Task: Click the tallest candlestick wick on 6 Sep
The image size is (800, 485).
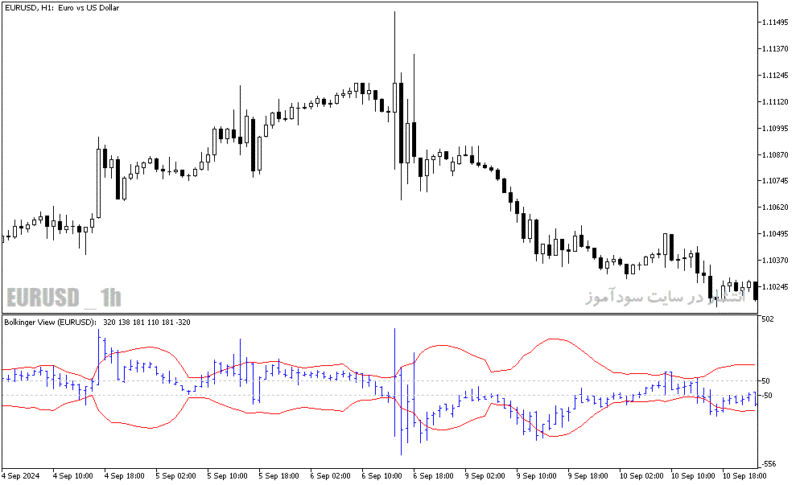Action: (x=394, y=90)
